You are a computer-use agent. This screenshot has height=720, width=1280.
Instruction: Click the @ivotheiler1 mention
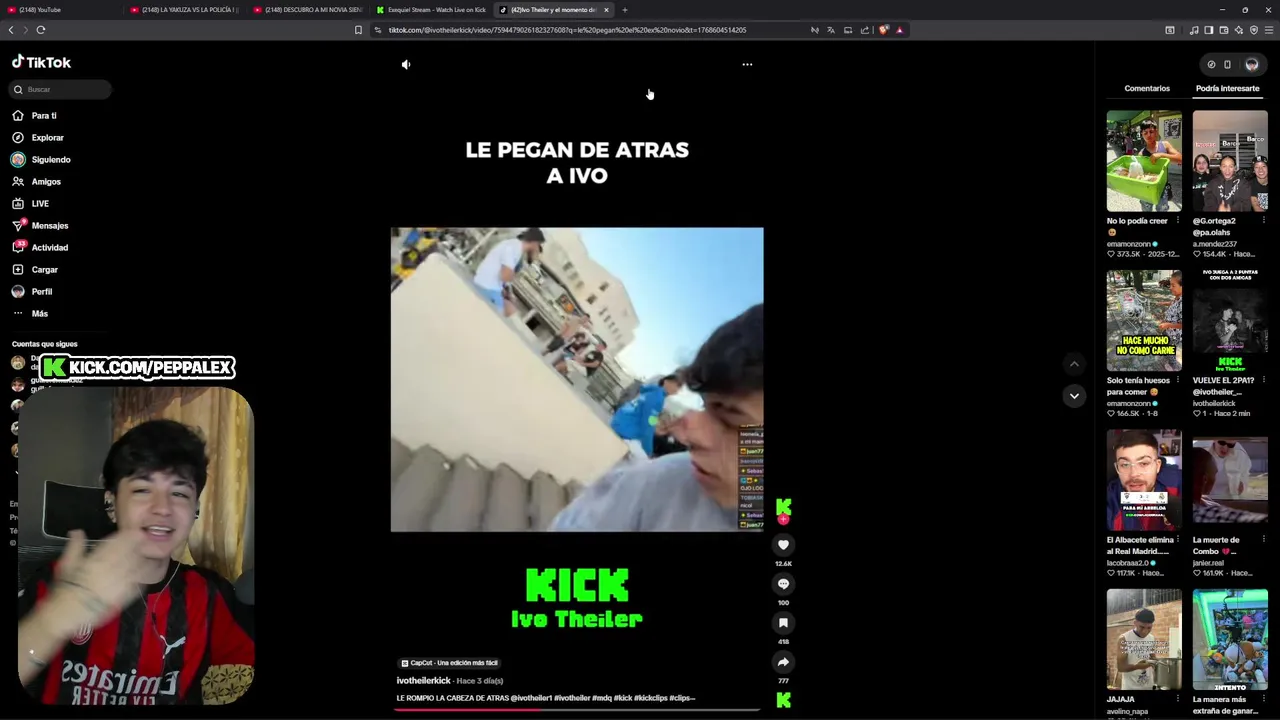[531, 698]
